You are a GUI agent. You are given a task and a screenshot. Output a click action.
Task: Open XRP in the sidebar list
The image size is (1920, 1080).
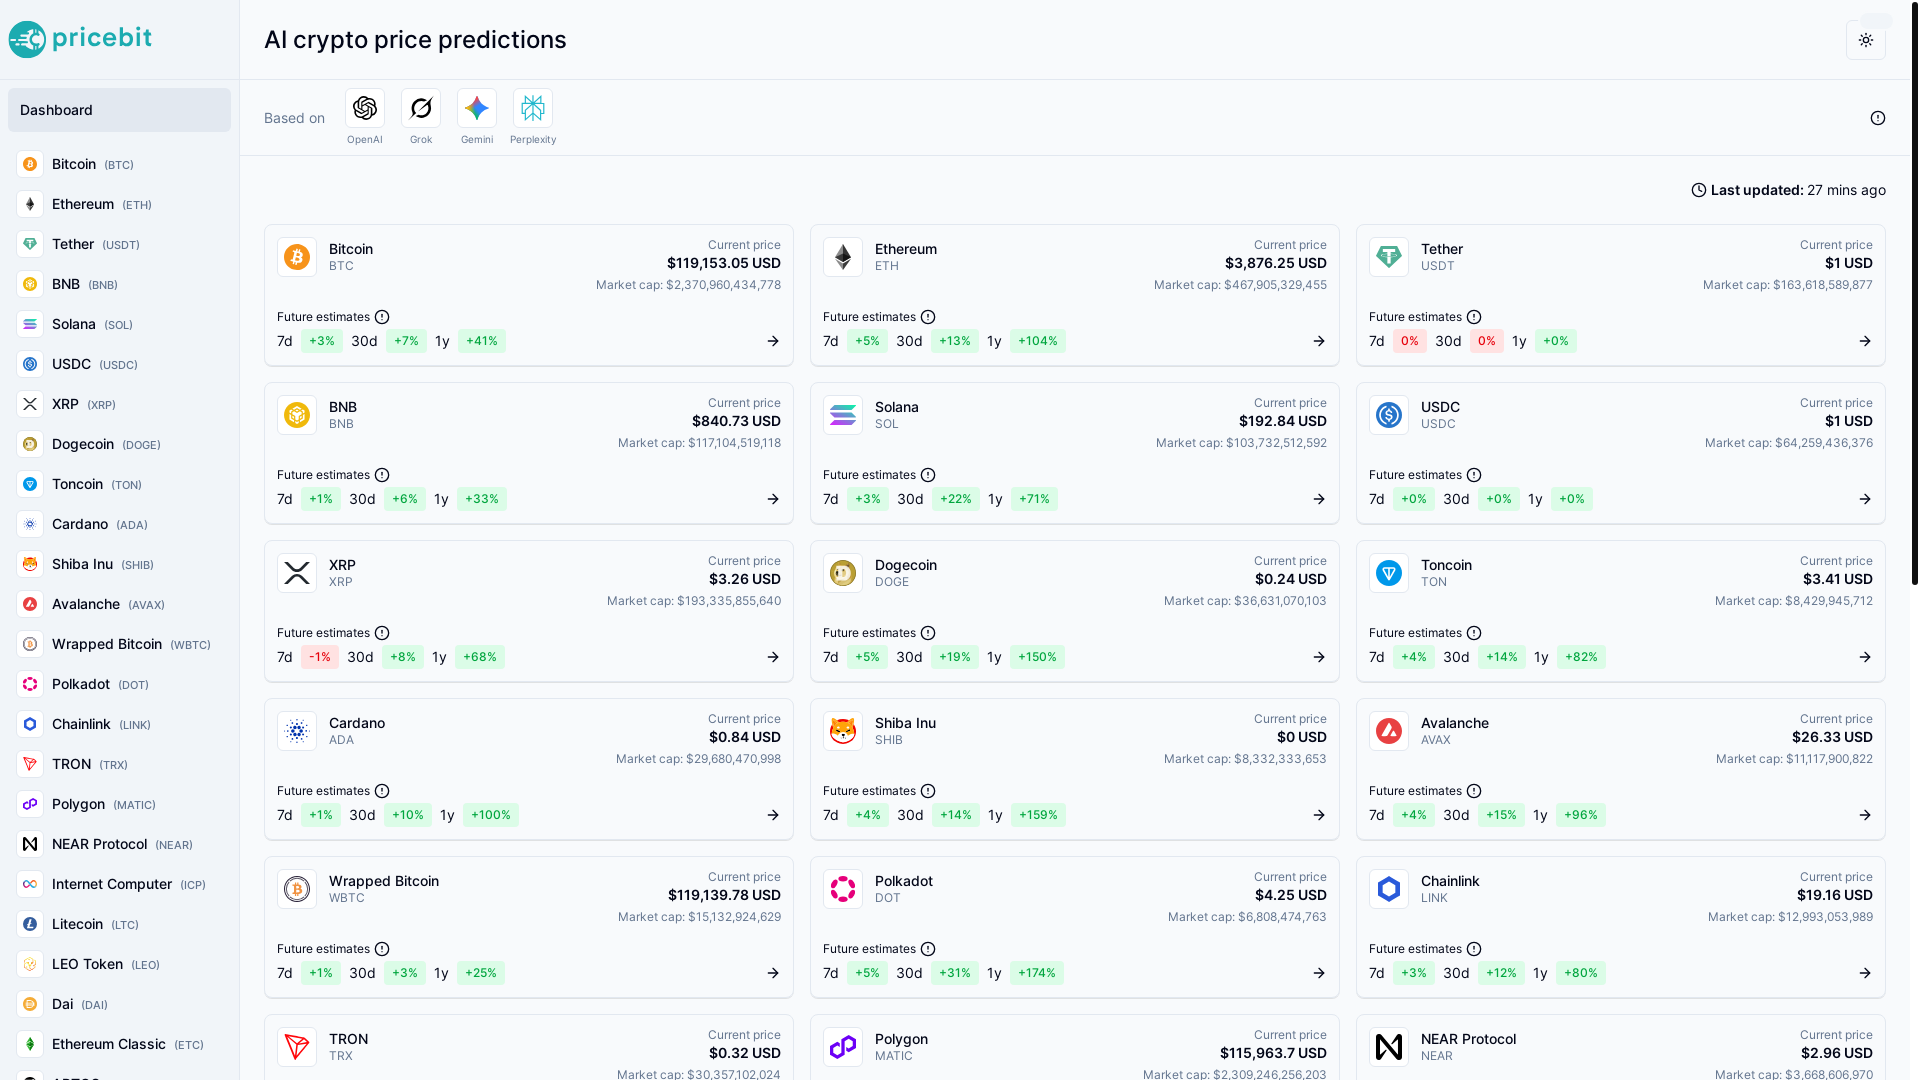(119, 404)
